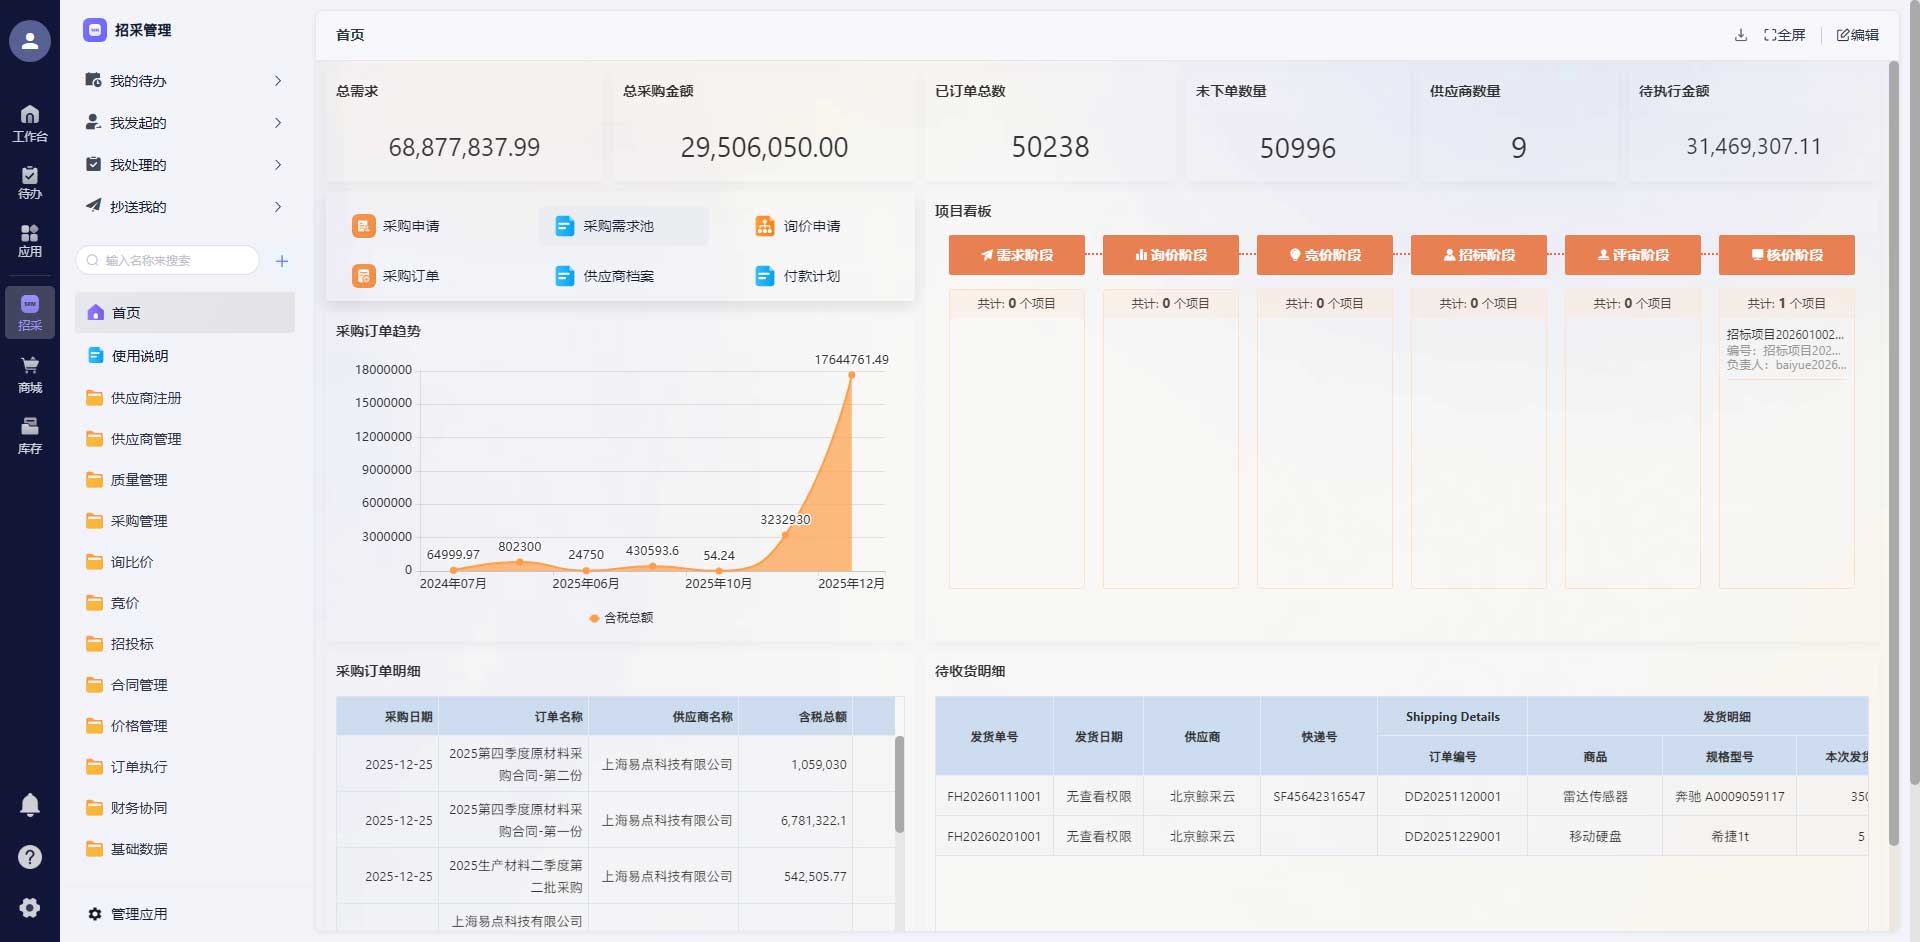Open the 合同管理 folder

[x=185, y=685]
